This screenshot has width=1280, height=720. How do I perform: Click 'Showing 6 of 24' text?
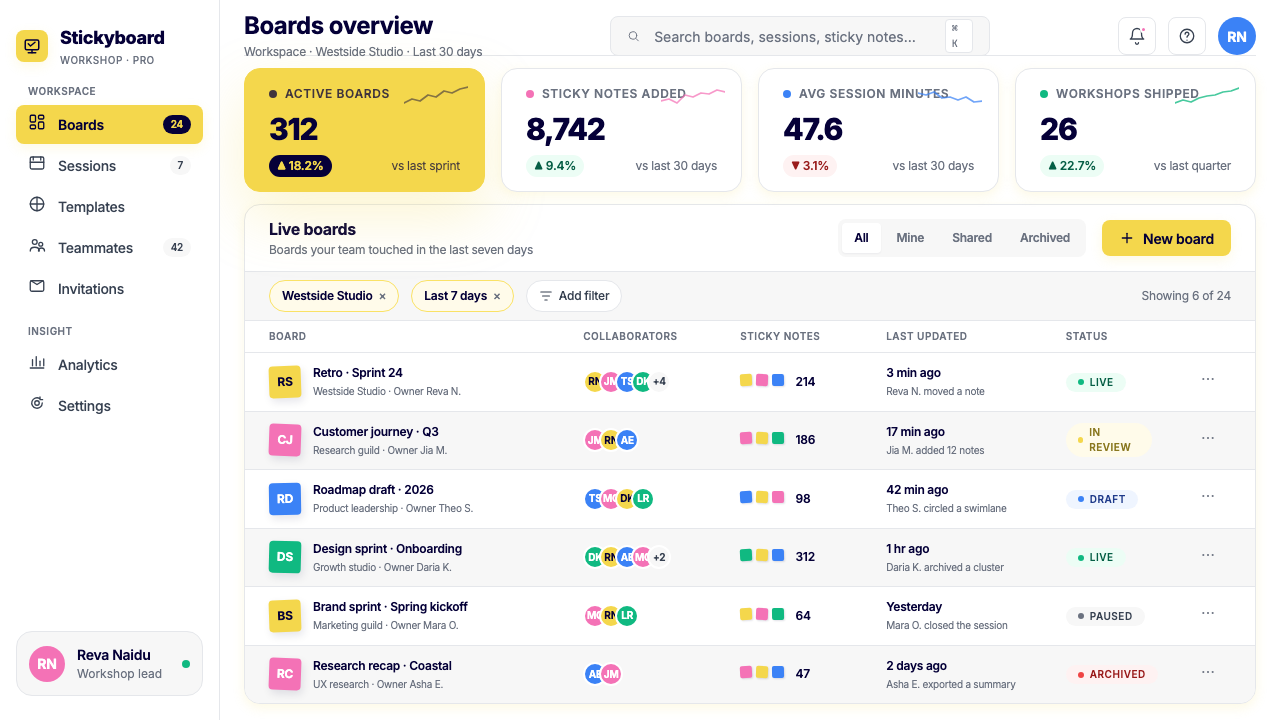point(1186,296)
